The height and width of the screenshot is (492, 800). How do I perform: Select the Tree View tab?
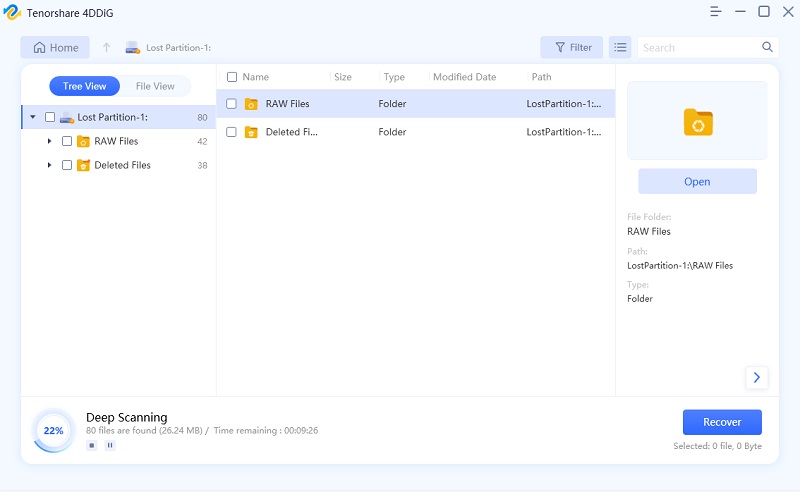85,86
